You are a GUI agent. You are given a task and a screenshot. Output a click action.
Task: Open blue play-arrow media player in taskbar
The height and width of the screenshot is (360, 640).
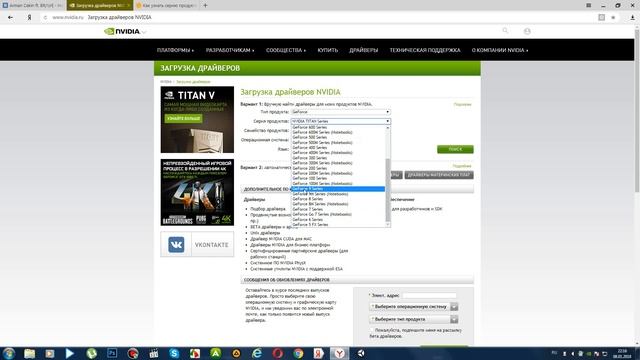click(x=70, y=353)
